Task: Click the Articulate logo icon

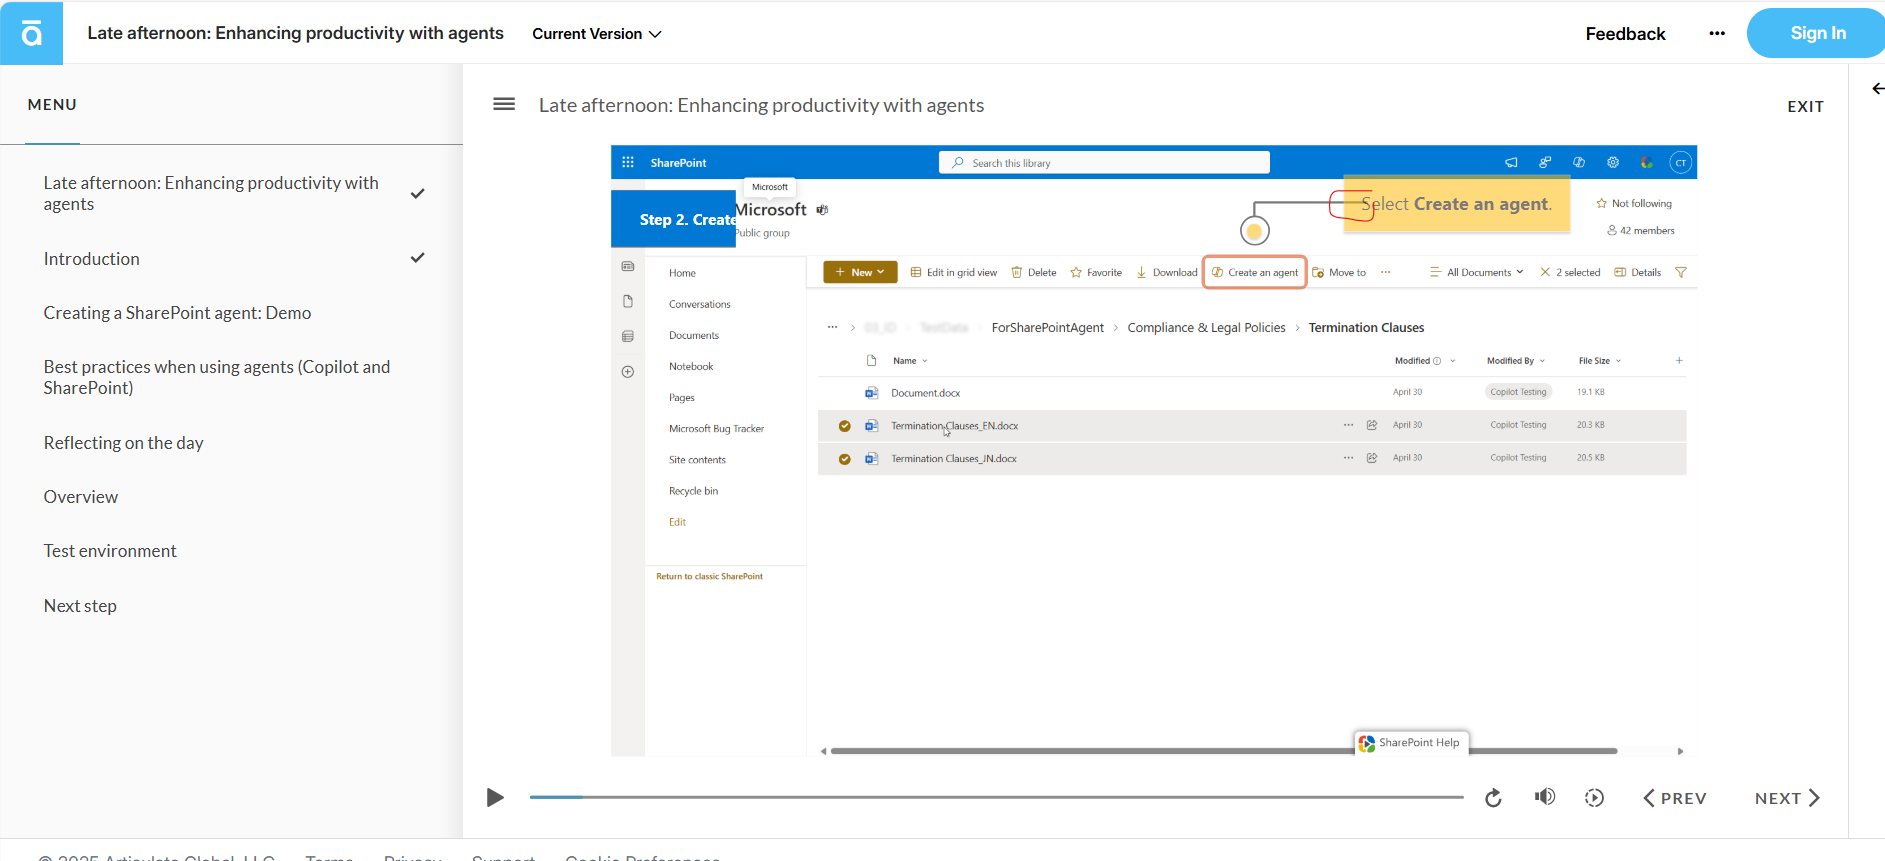Action: [31, 33]
